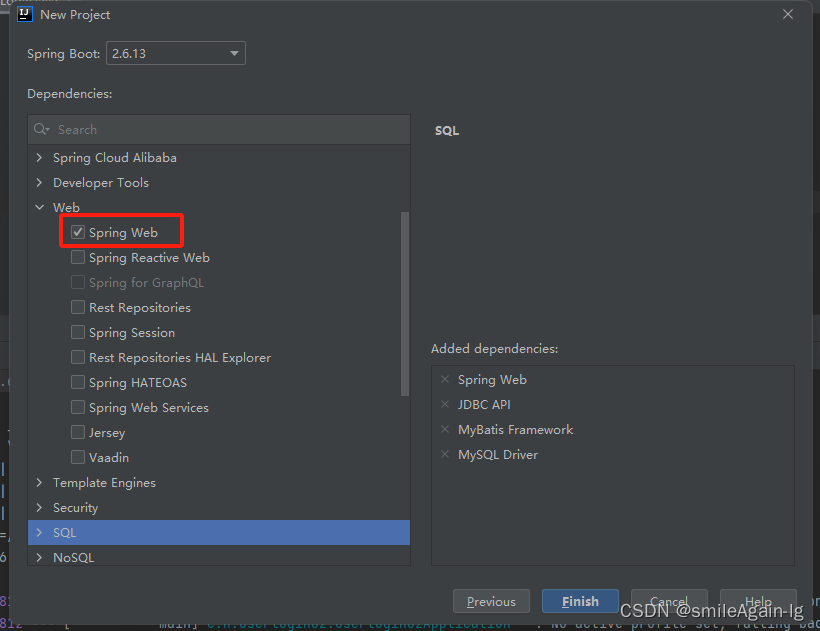
Task: Enable Spring HATEOAS dependency
Action: click(x=78, y=383)
